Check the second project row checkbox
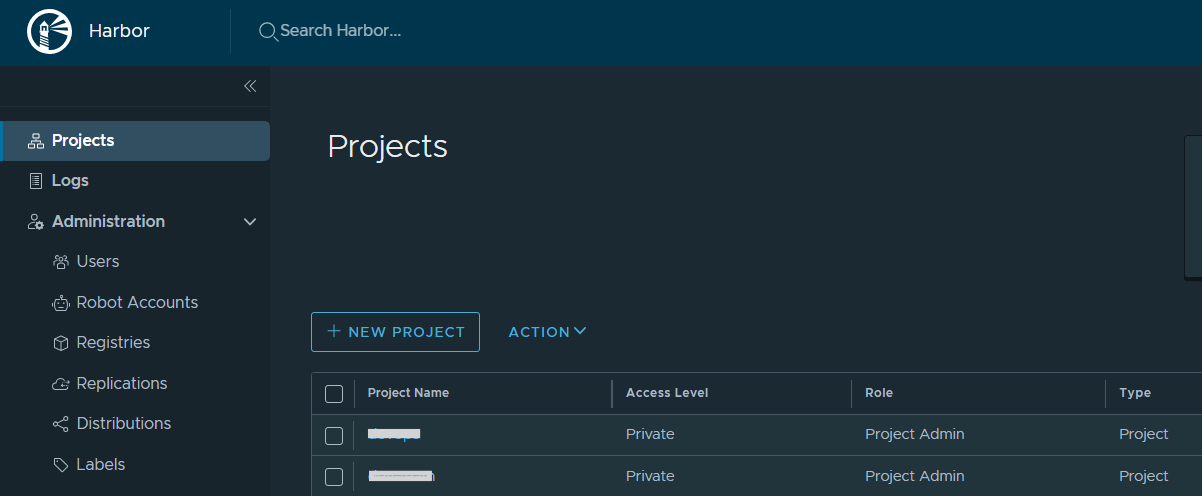 (x=334, y=476)
